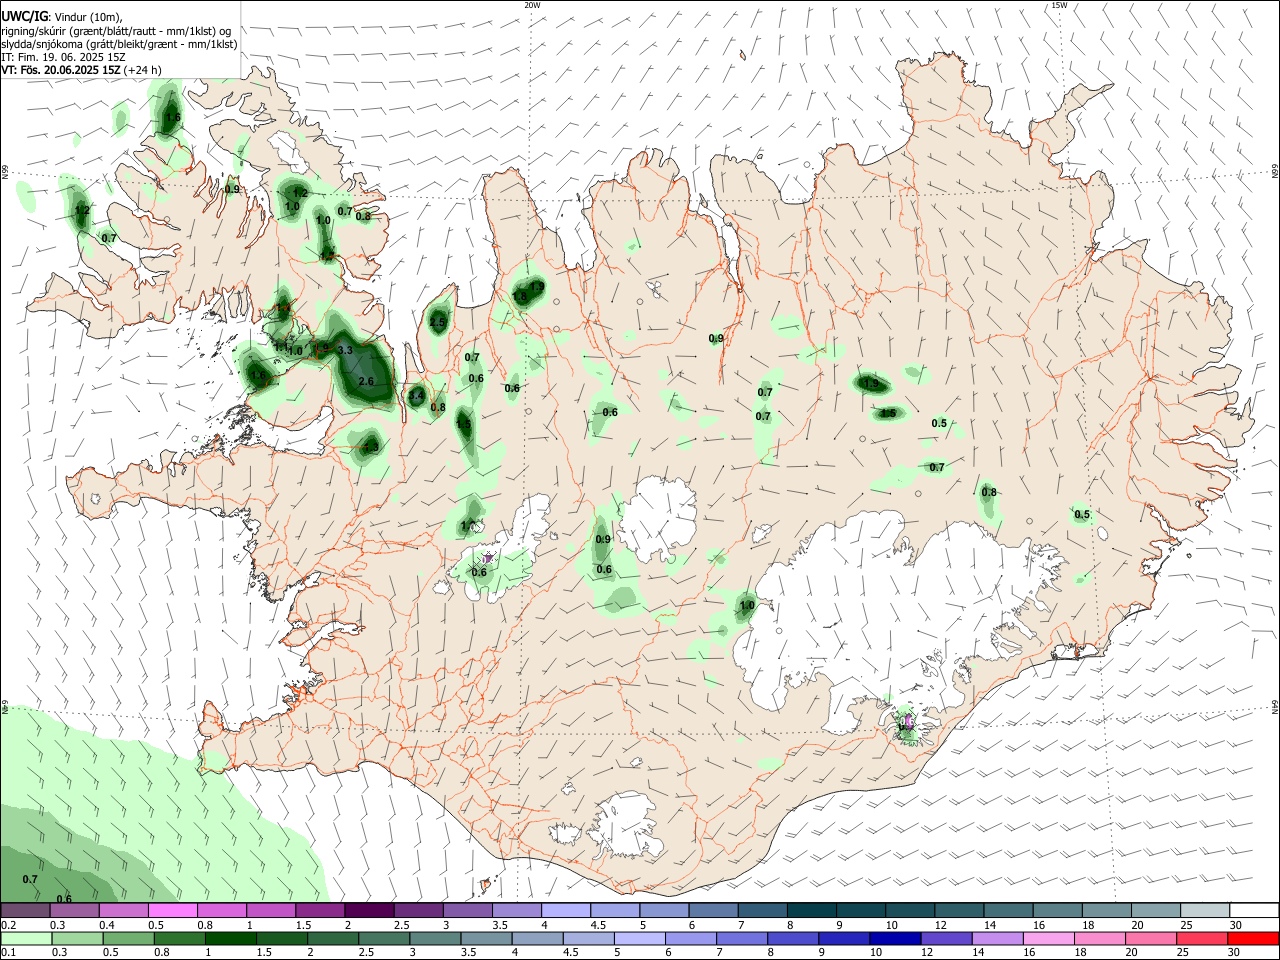The image size is (1280, 960).
Task: Pick the snow legend swatch labeled 0.8
Action: [x=221, y=911]
